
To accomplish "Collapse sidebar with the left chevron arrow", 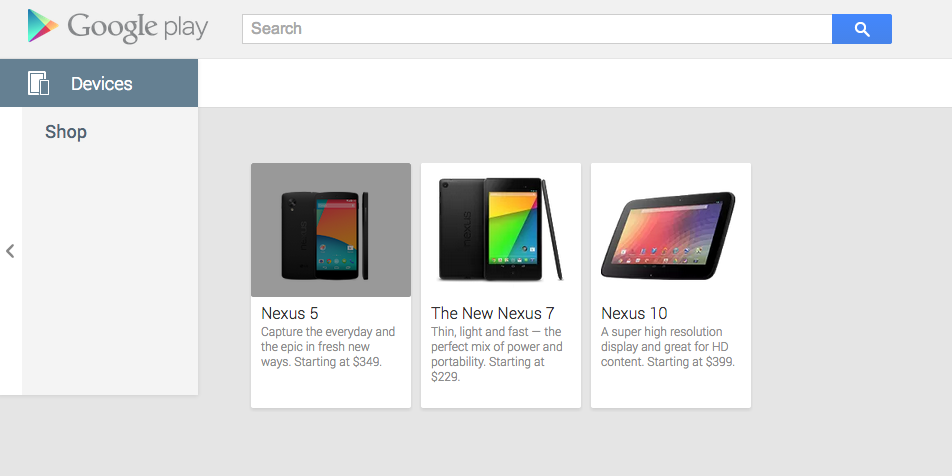I will coord(10,251).
